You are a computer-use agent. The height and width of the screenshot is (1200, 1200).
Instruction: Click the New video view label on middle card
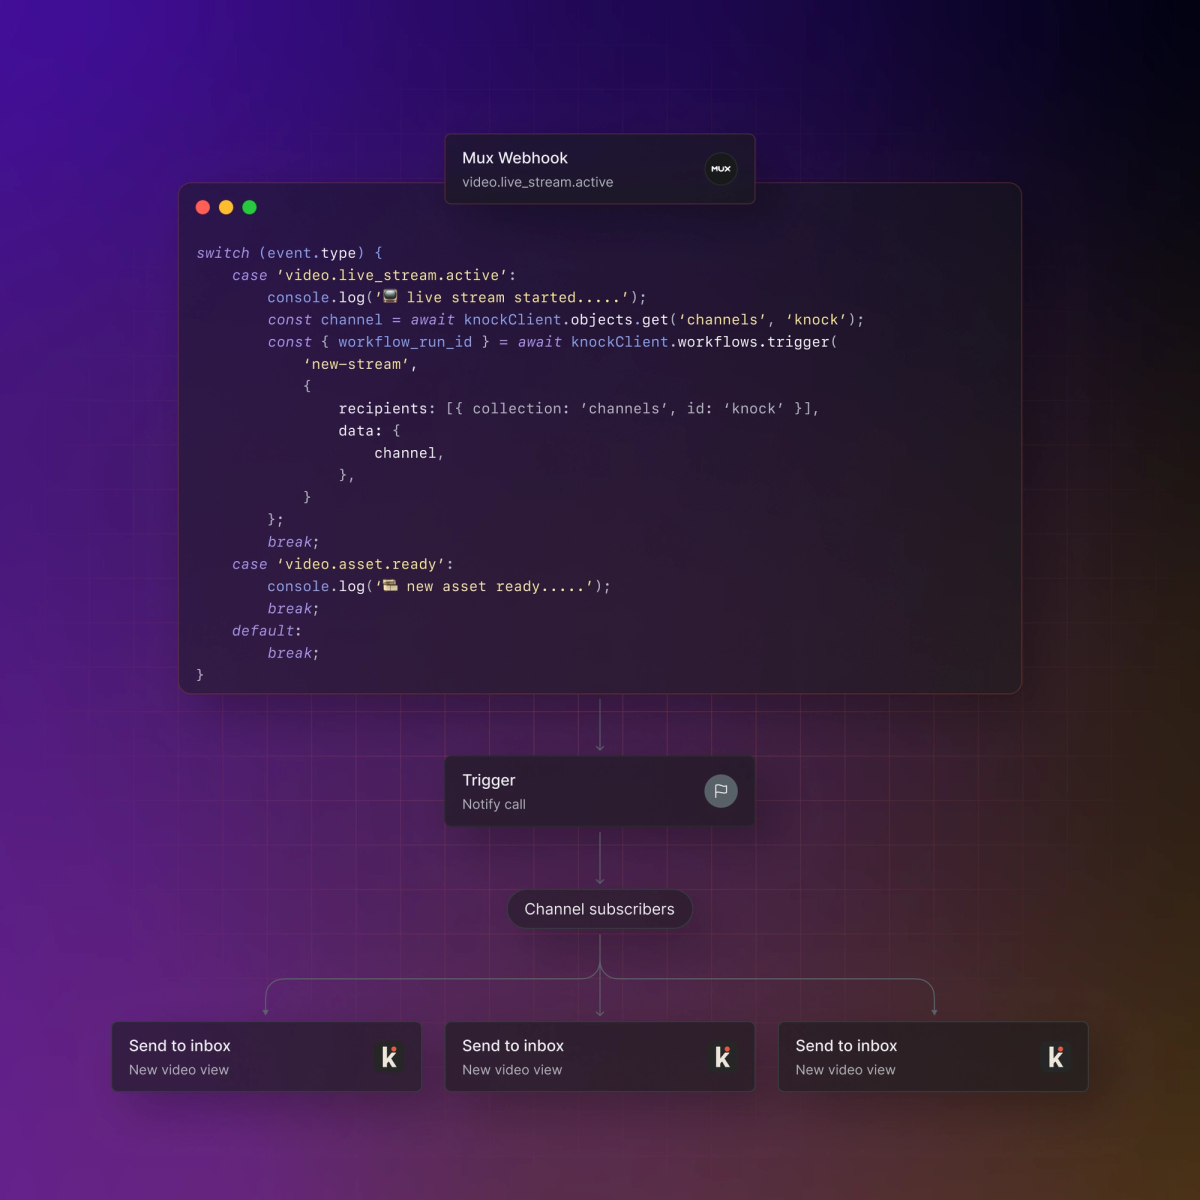[x=511, y=1069]
